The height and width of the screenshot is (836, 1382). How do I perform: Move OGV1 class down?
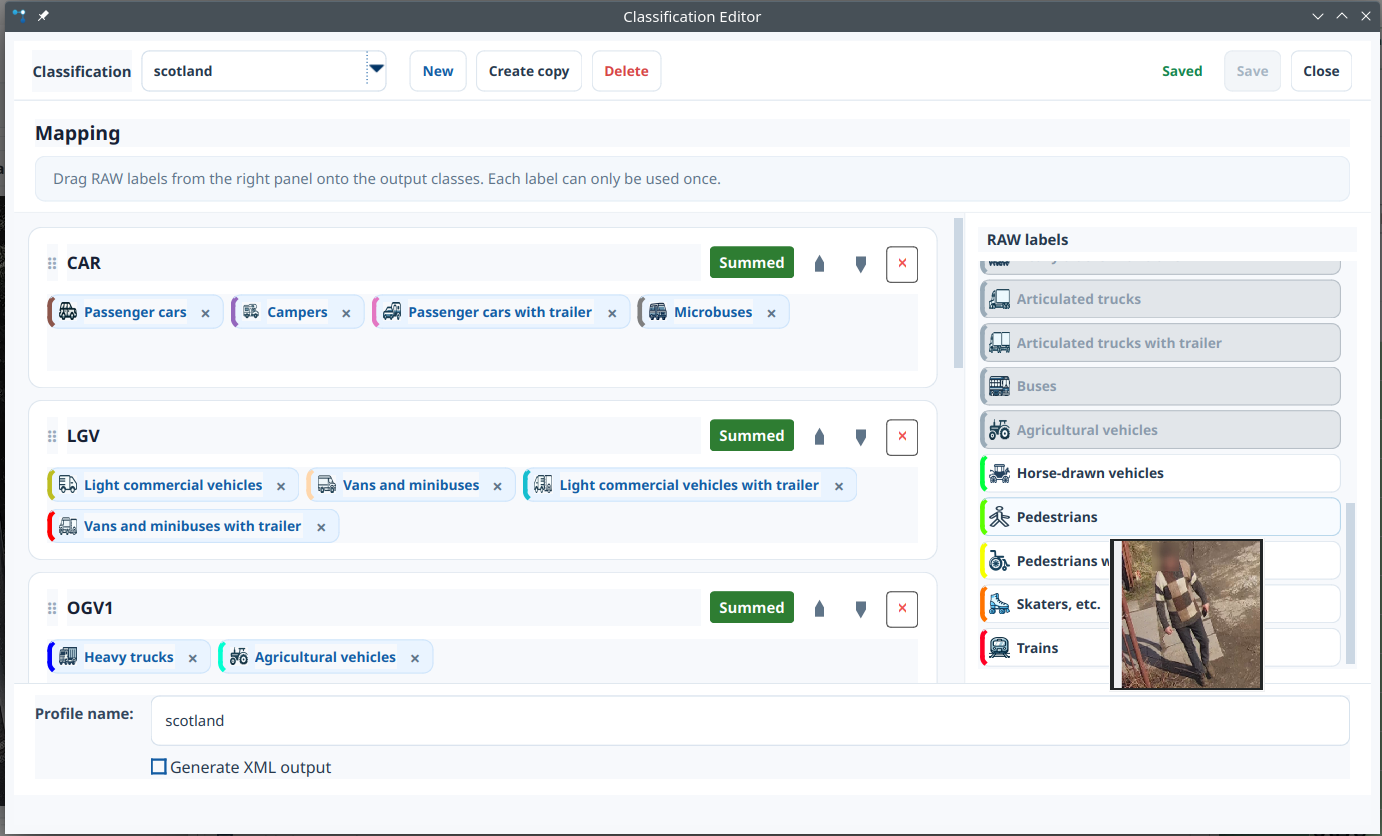click(x=861, y=609)
